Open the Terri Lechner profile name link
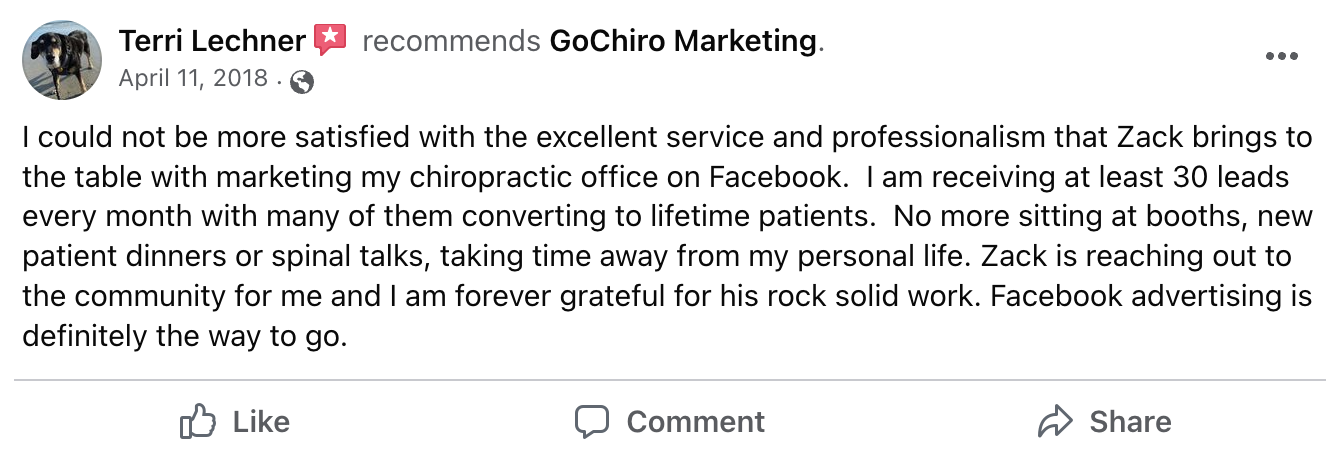 (x=212, y=41)
